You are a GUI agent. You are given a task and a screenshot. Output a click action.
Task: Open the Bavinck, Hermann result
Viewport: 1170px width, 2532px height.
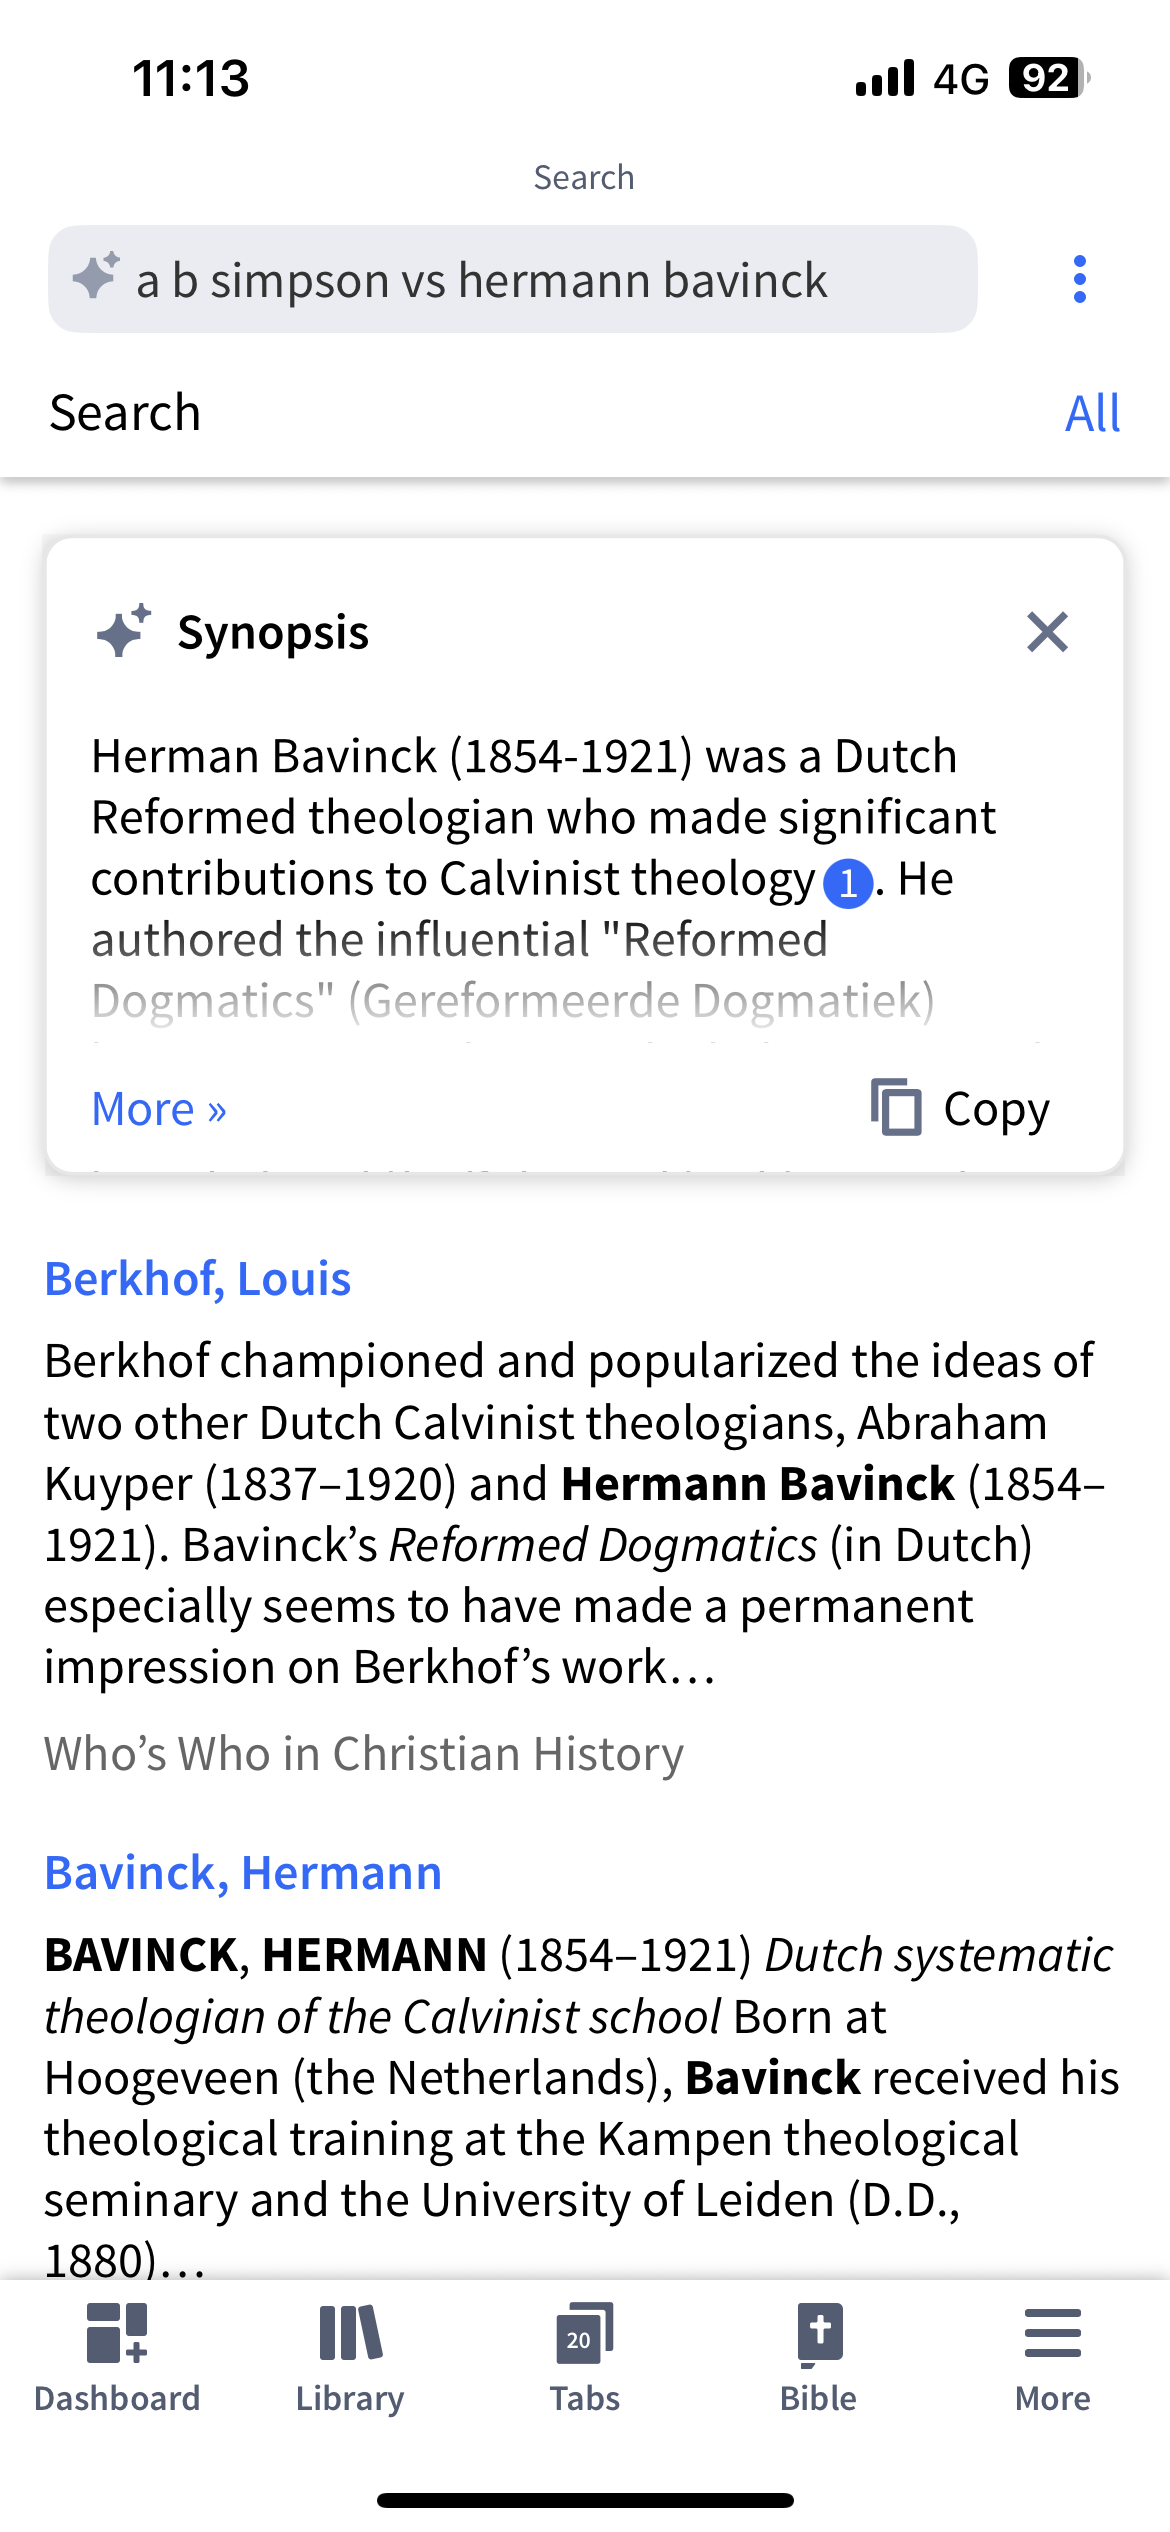243,1873
